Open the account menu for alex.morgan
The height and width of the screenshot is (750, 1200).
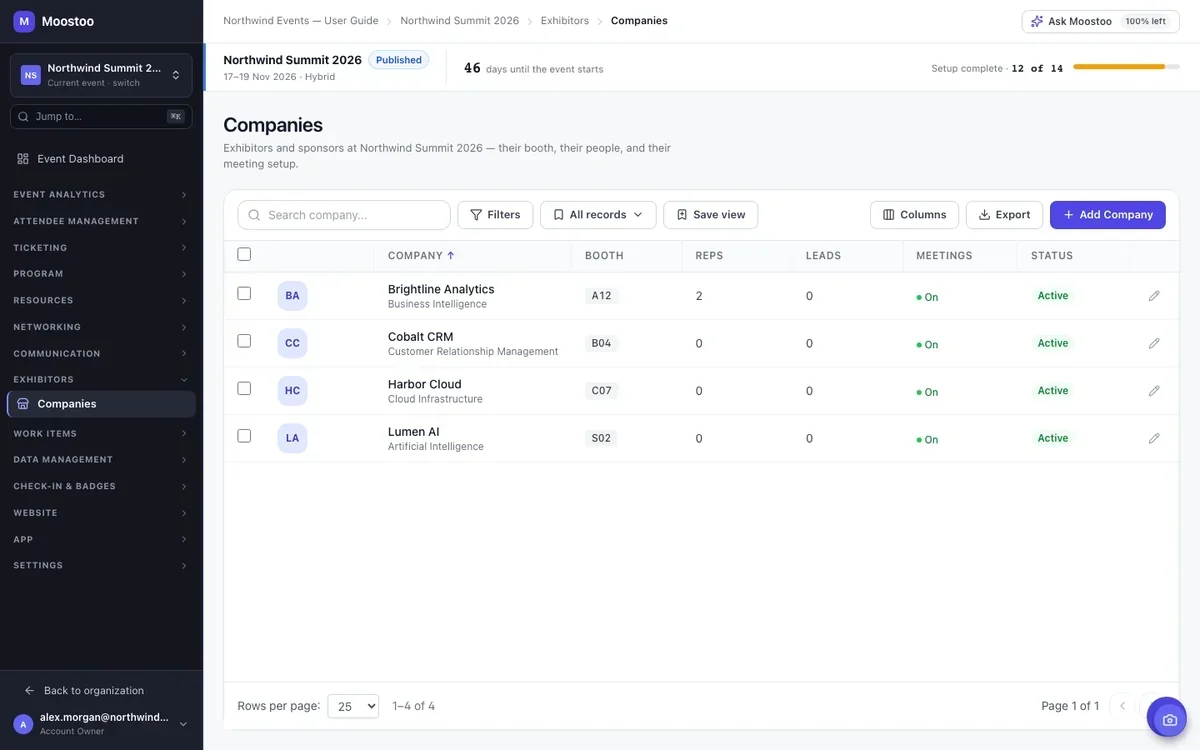point(101,724)
